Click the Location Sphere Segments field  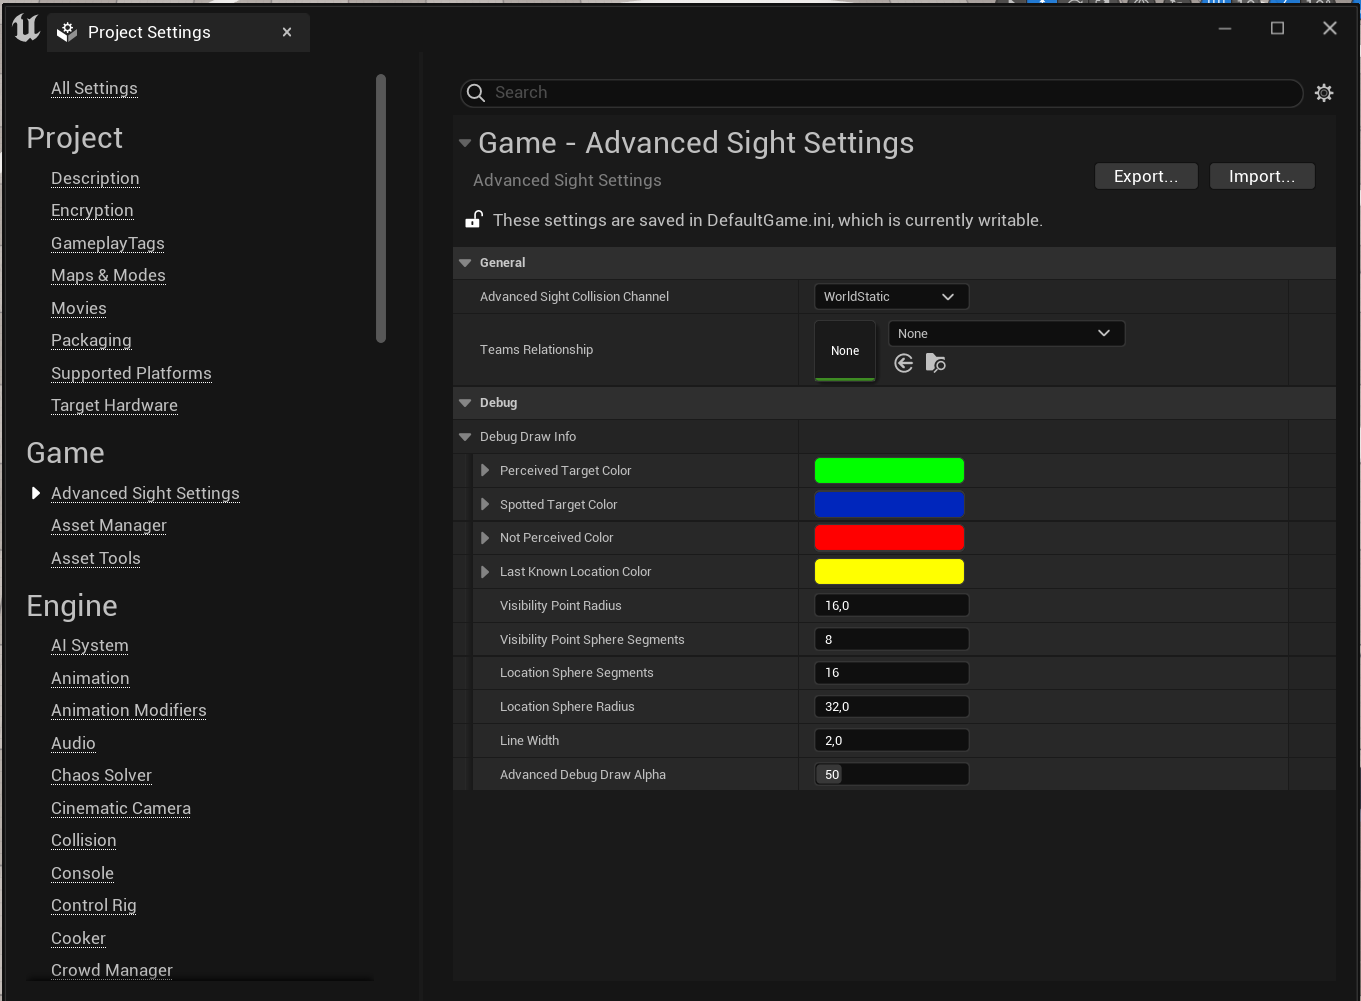point(891,673)
